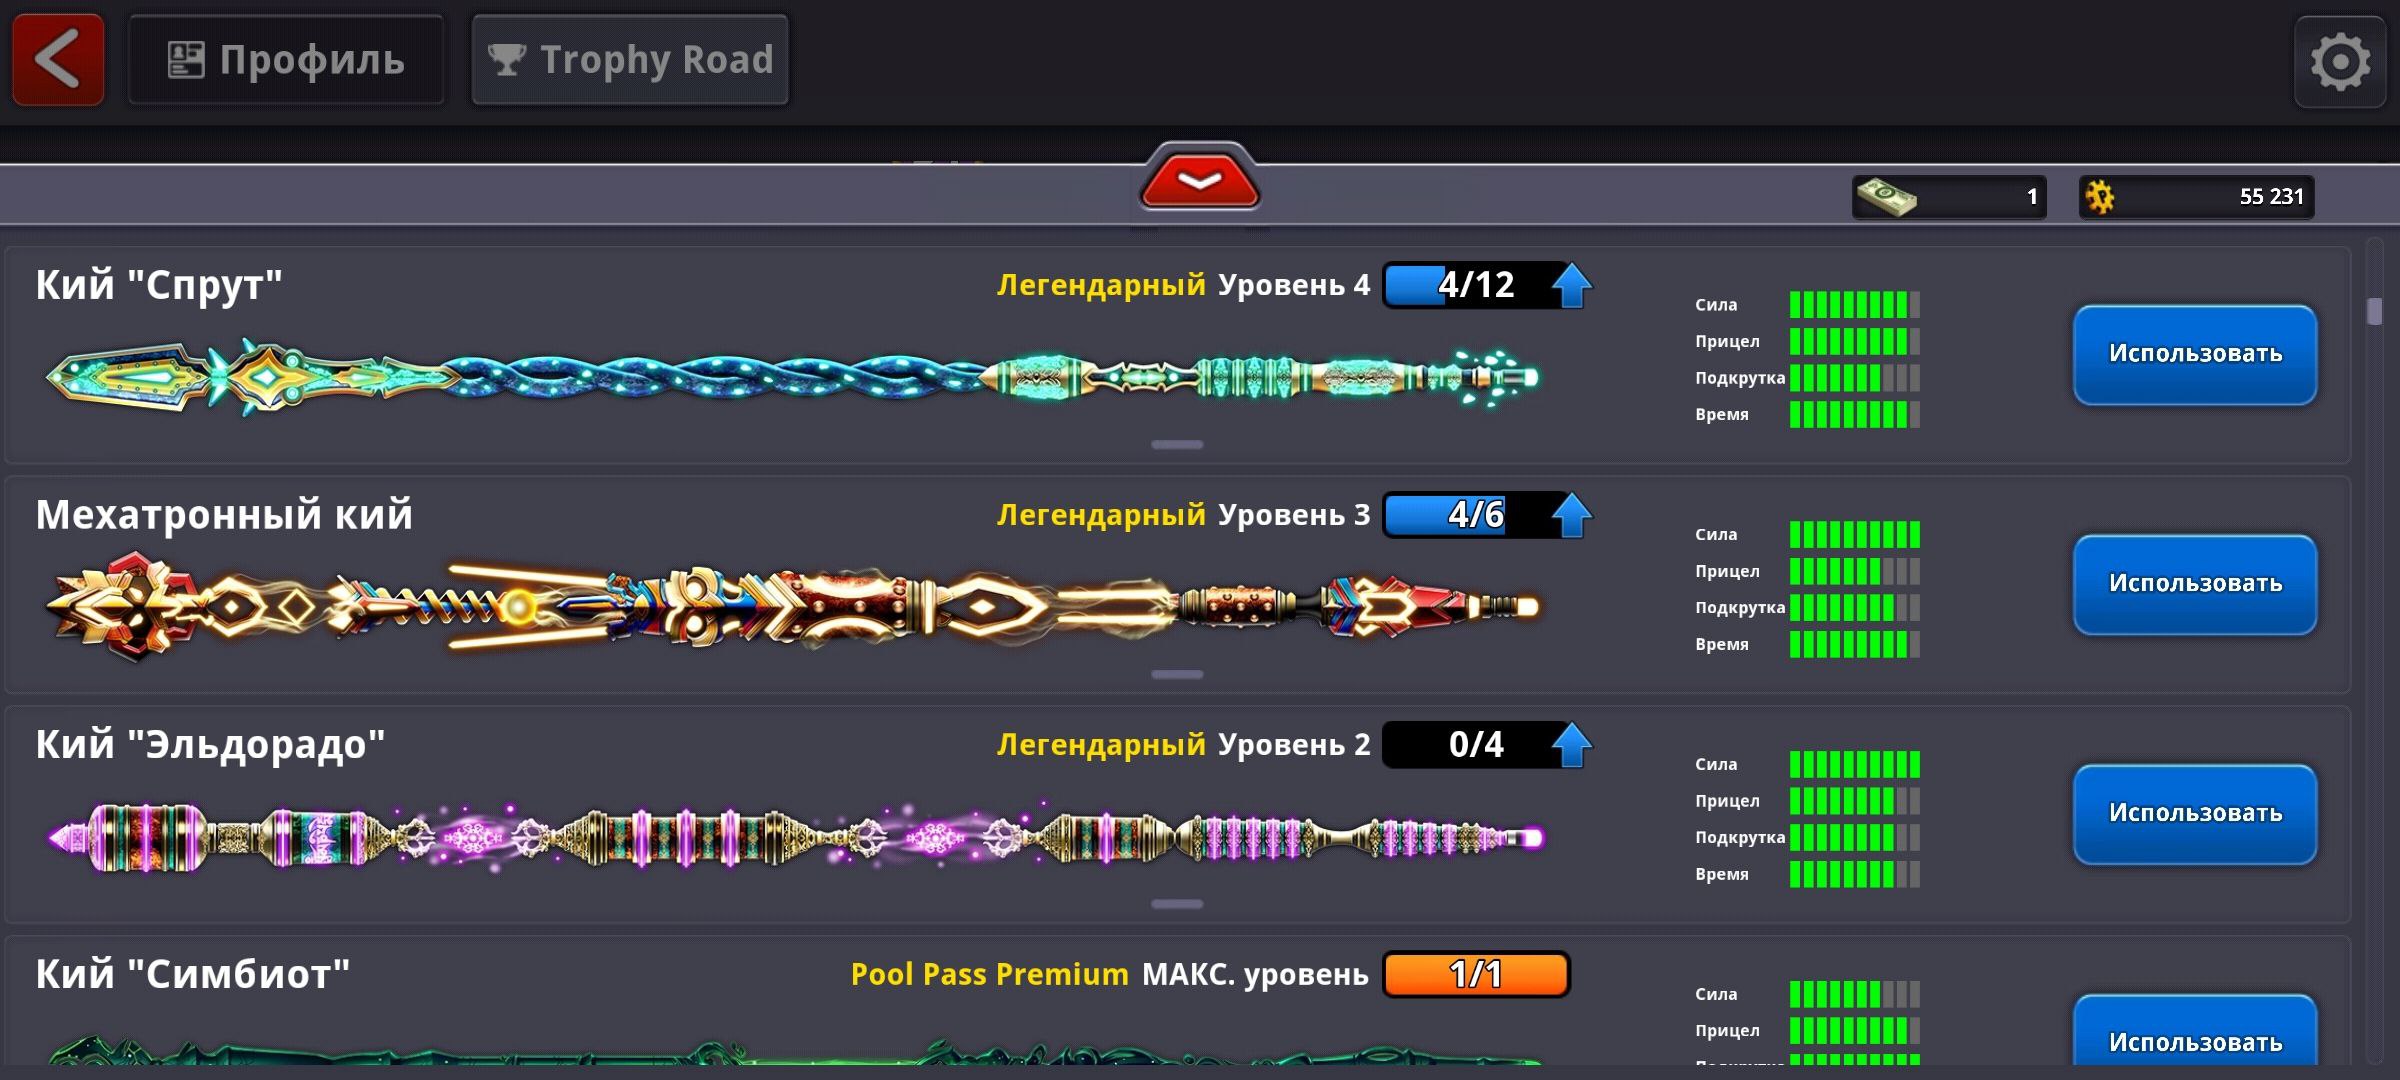Click Сила stat bar of Симбиот
This screenshot has height=1080, width=2400.
point(1855,994)
